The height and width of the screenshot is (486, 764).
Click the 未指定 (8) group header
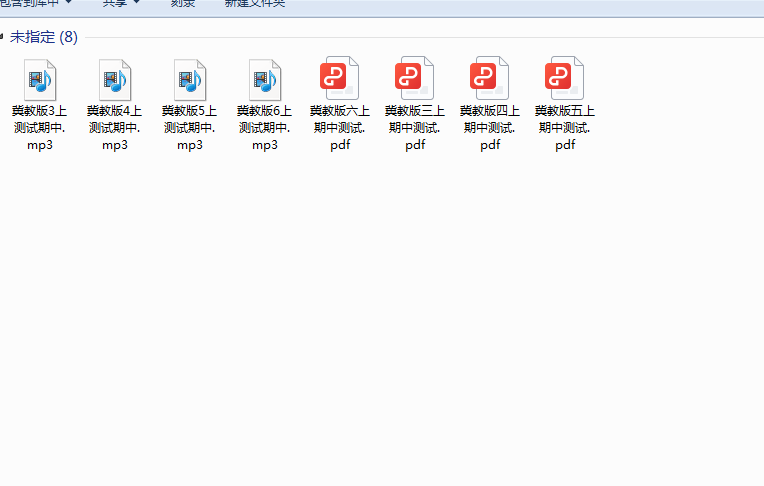point(44,37)
